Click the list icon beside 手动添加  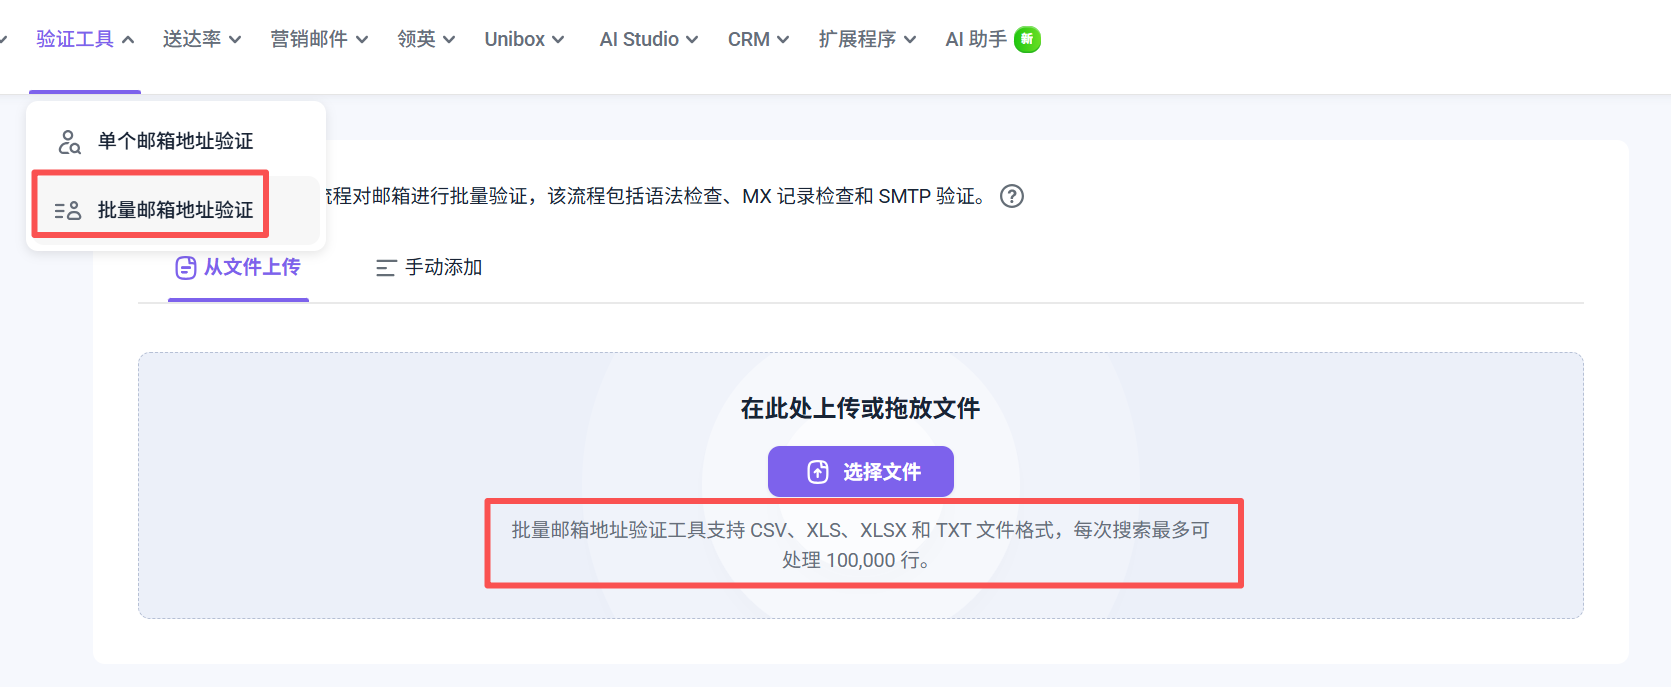point(386,268)
